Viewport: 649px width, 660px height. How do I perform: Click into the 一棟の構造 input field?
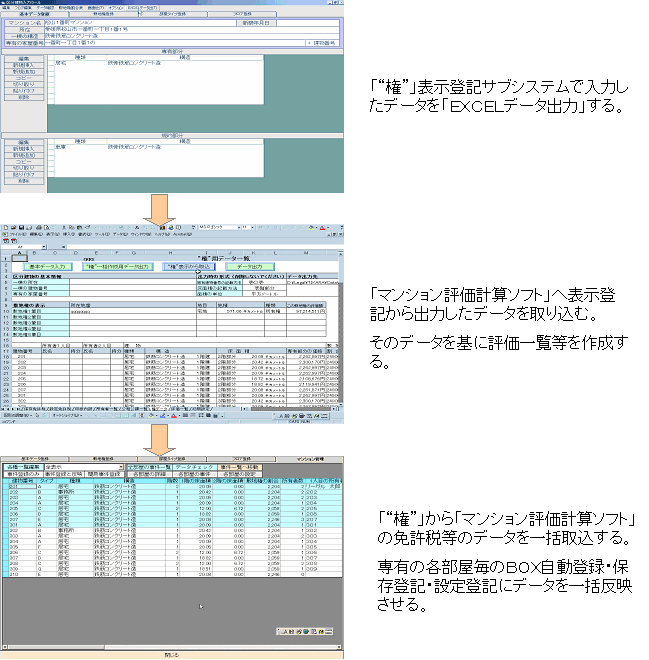click(x=192, y=36)
